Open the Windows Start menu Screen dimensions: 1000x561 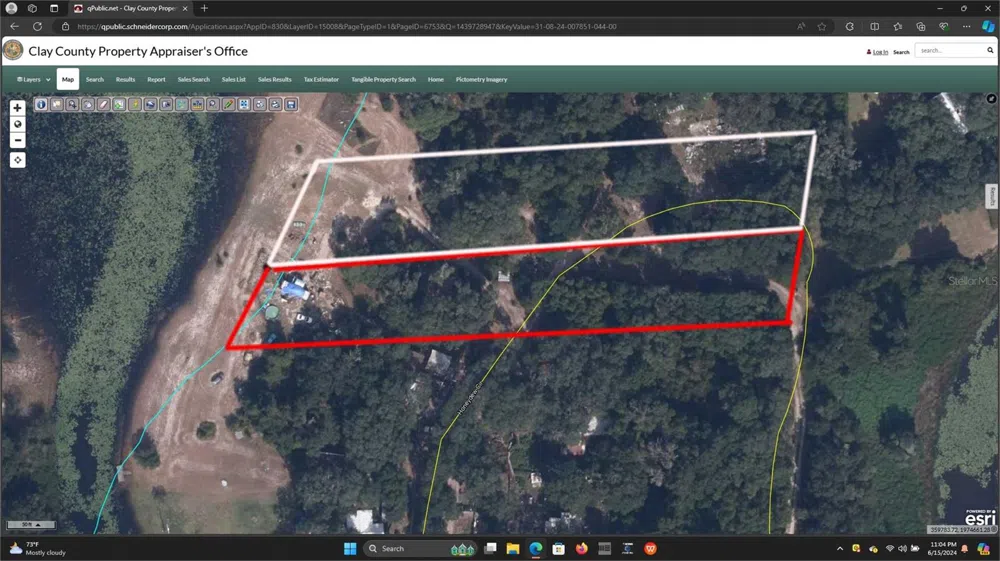point(350,548)
